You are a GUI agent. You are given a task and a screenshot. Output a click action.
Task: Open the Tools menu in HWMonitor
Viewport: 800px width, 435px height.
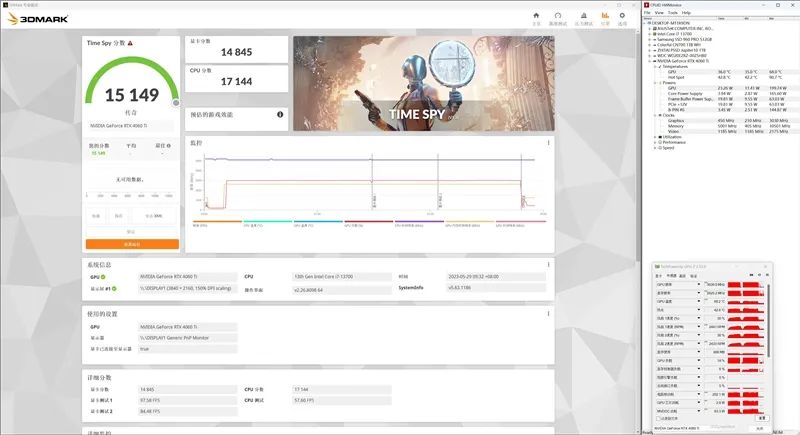point(672,13)
